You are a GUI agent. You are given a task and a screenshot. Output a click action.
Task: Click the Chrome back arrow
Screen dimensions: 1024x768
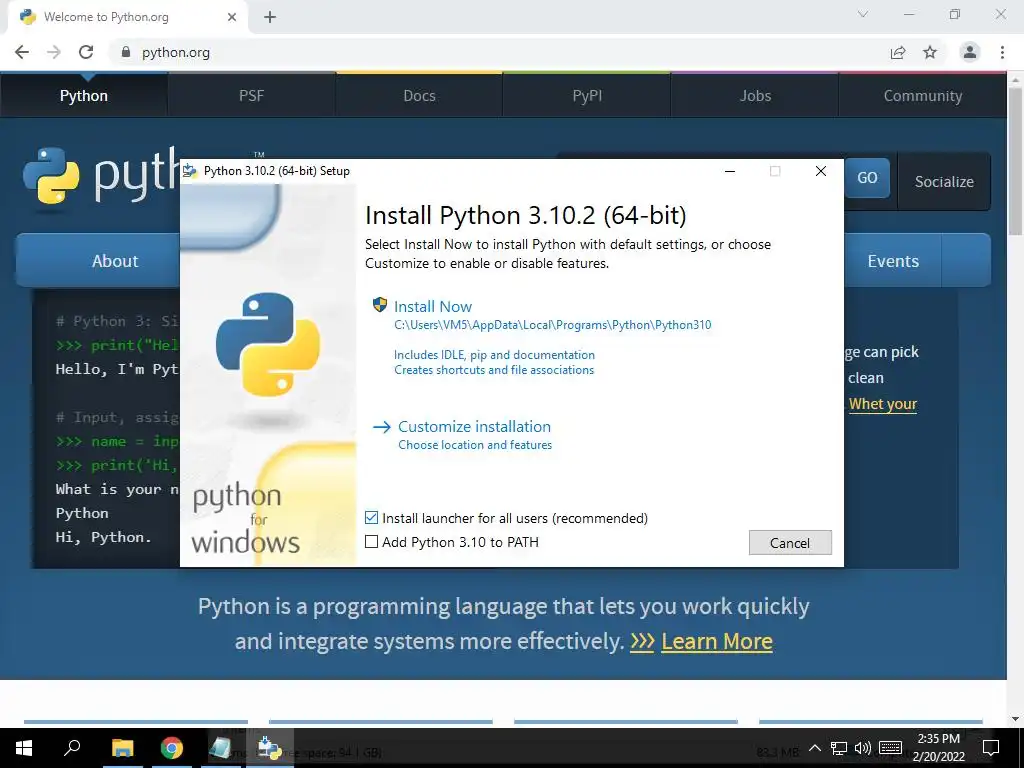point(22,52)
